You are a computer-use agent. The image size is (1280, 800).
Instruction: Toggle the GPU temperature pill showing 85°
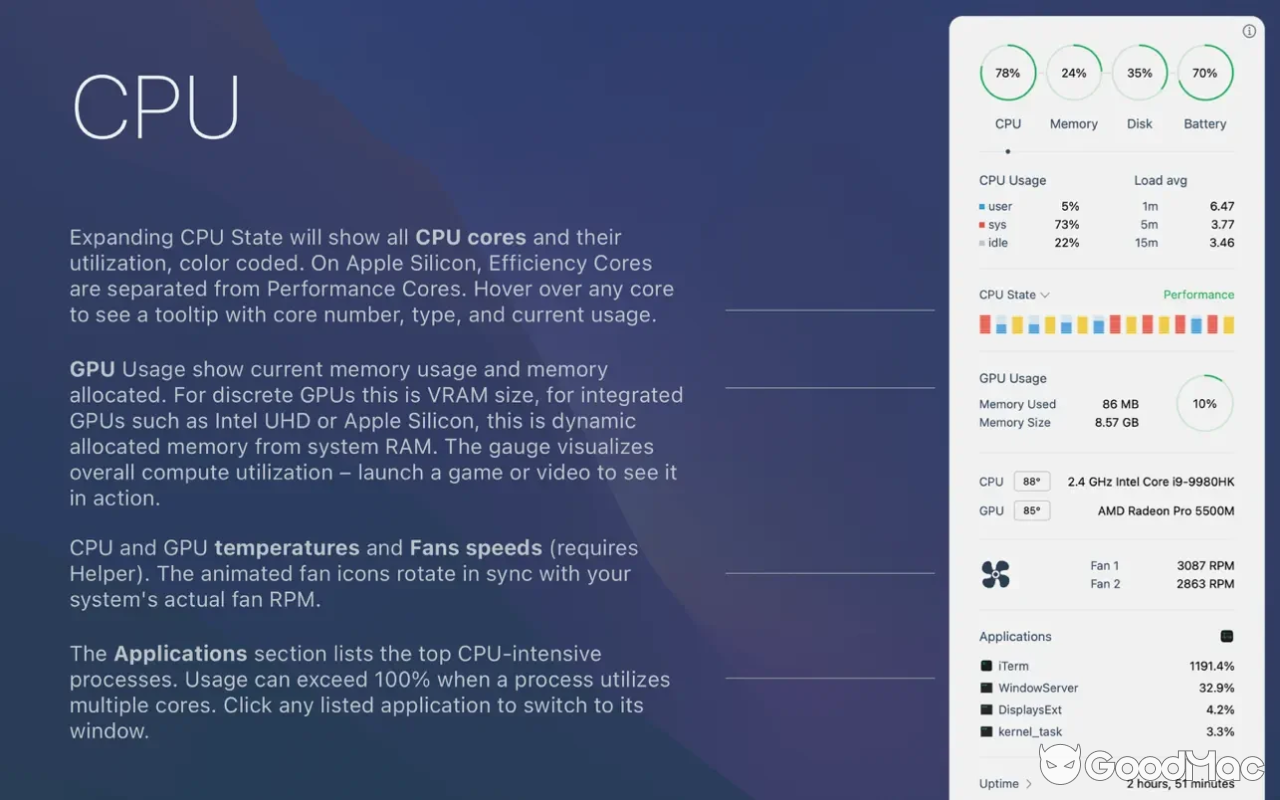click(1031, 510)
